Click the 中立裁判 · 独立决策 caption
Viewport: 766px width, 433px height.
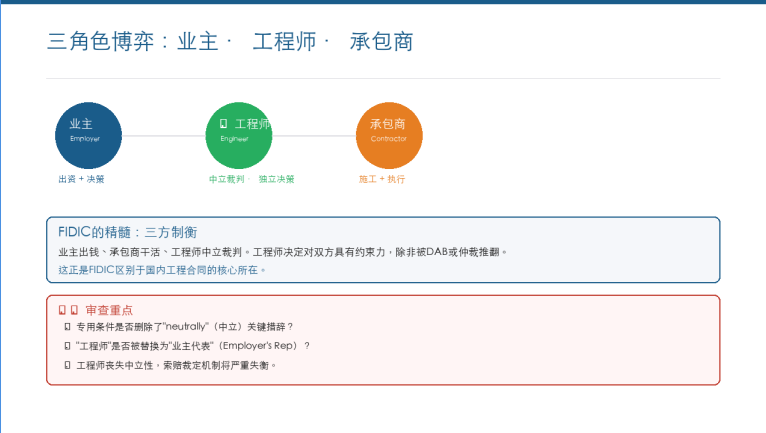(252, 179)
